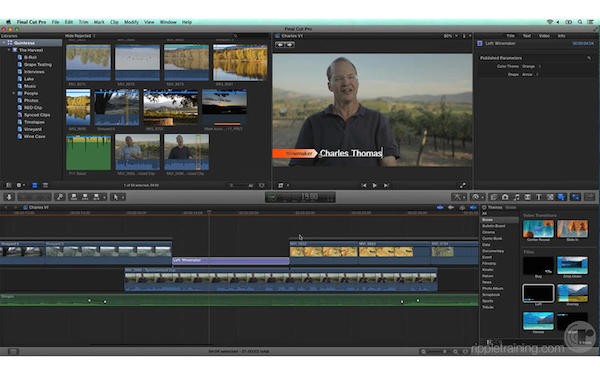Viewport: 600px width, 375px height.
Task: Open the Generators browser icon
Action: [550, 197]
